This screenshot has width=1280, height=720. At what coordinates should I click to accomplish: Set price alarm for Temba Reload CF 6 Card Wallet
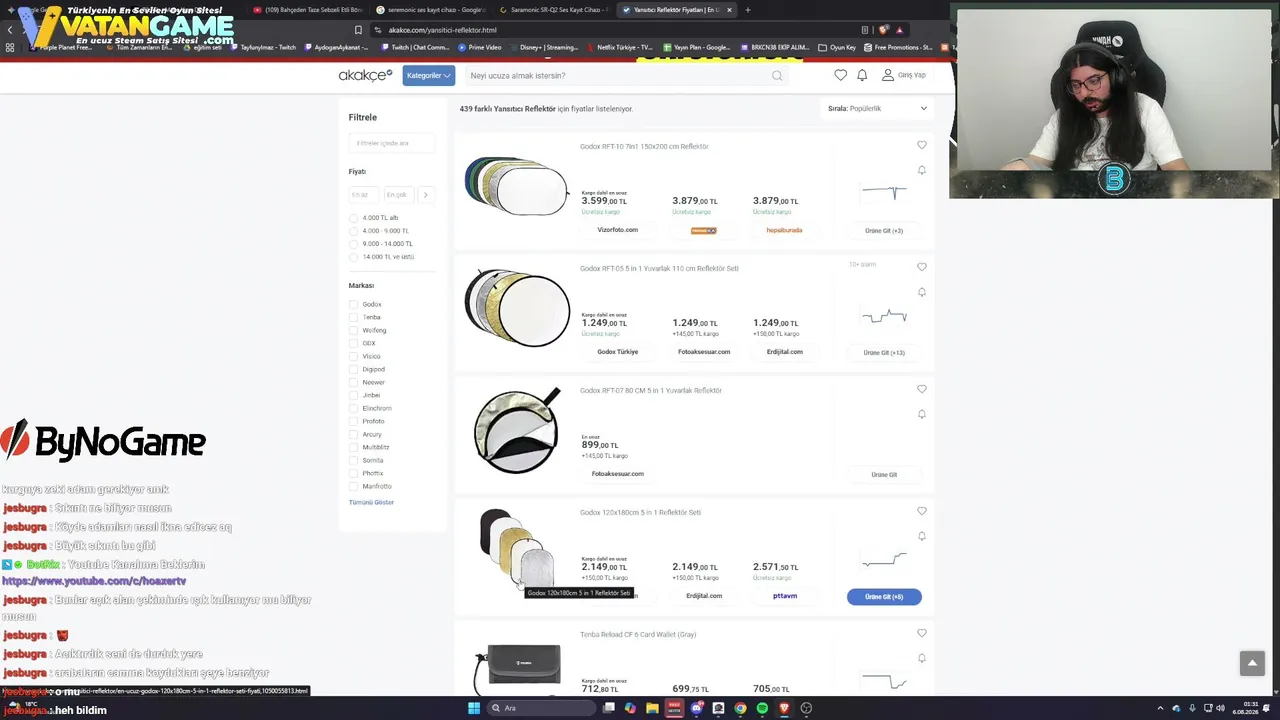tap(922, 658)
